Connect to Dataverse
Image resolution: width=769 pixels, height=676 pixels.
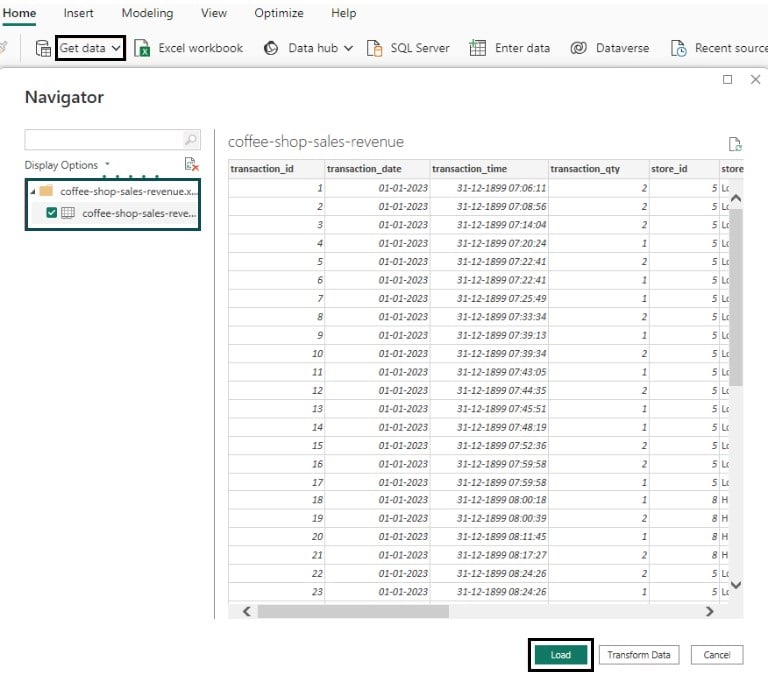pos(622,48)
